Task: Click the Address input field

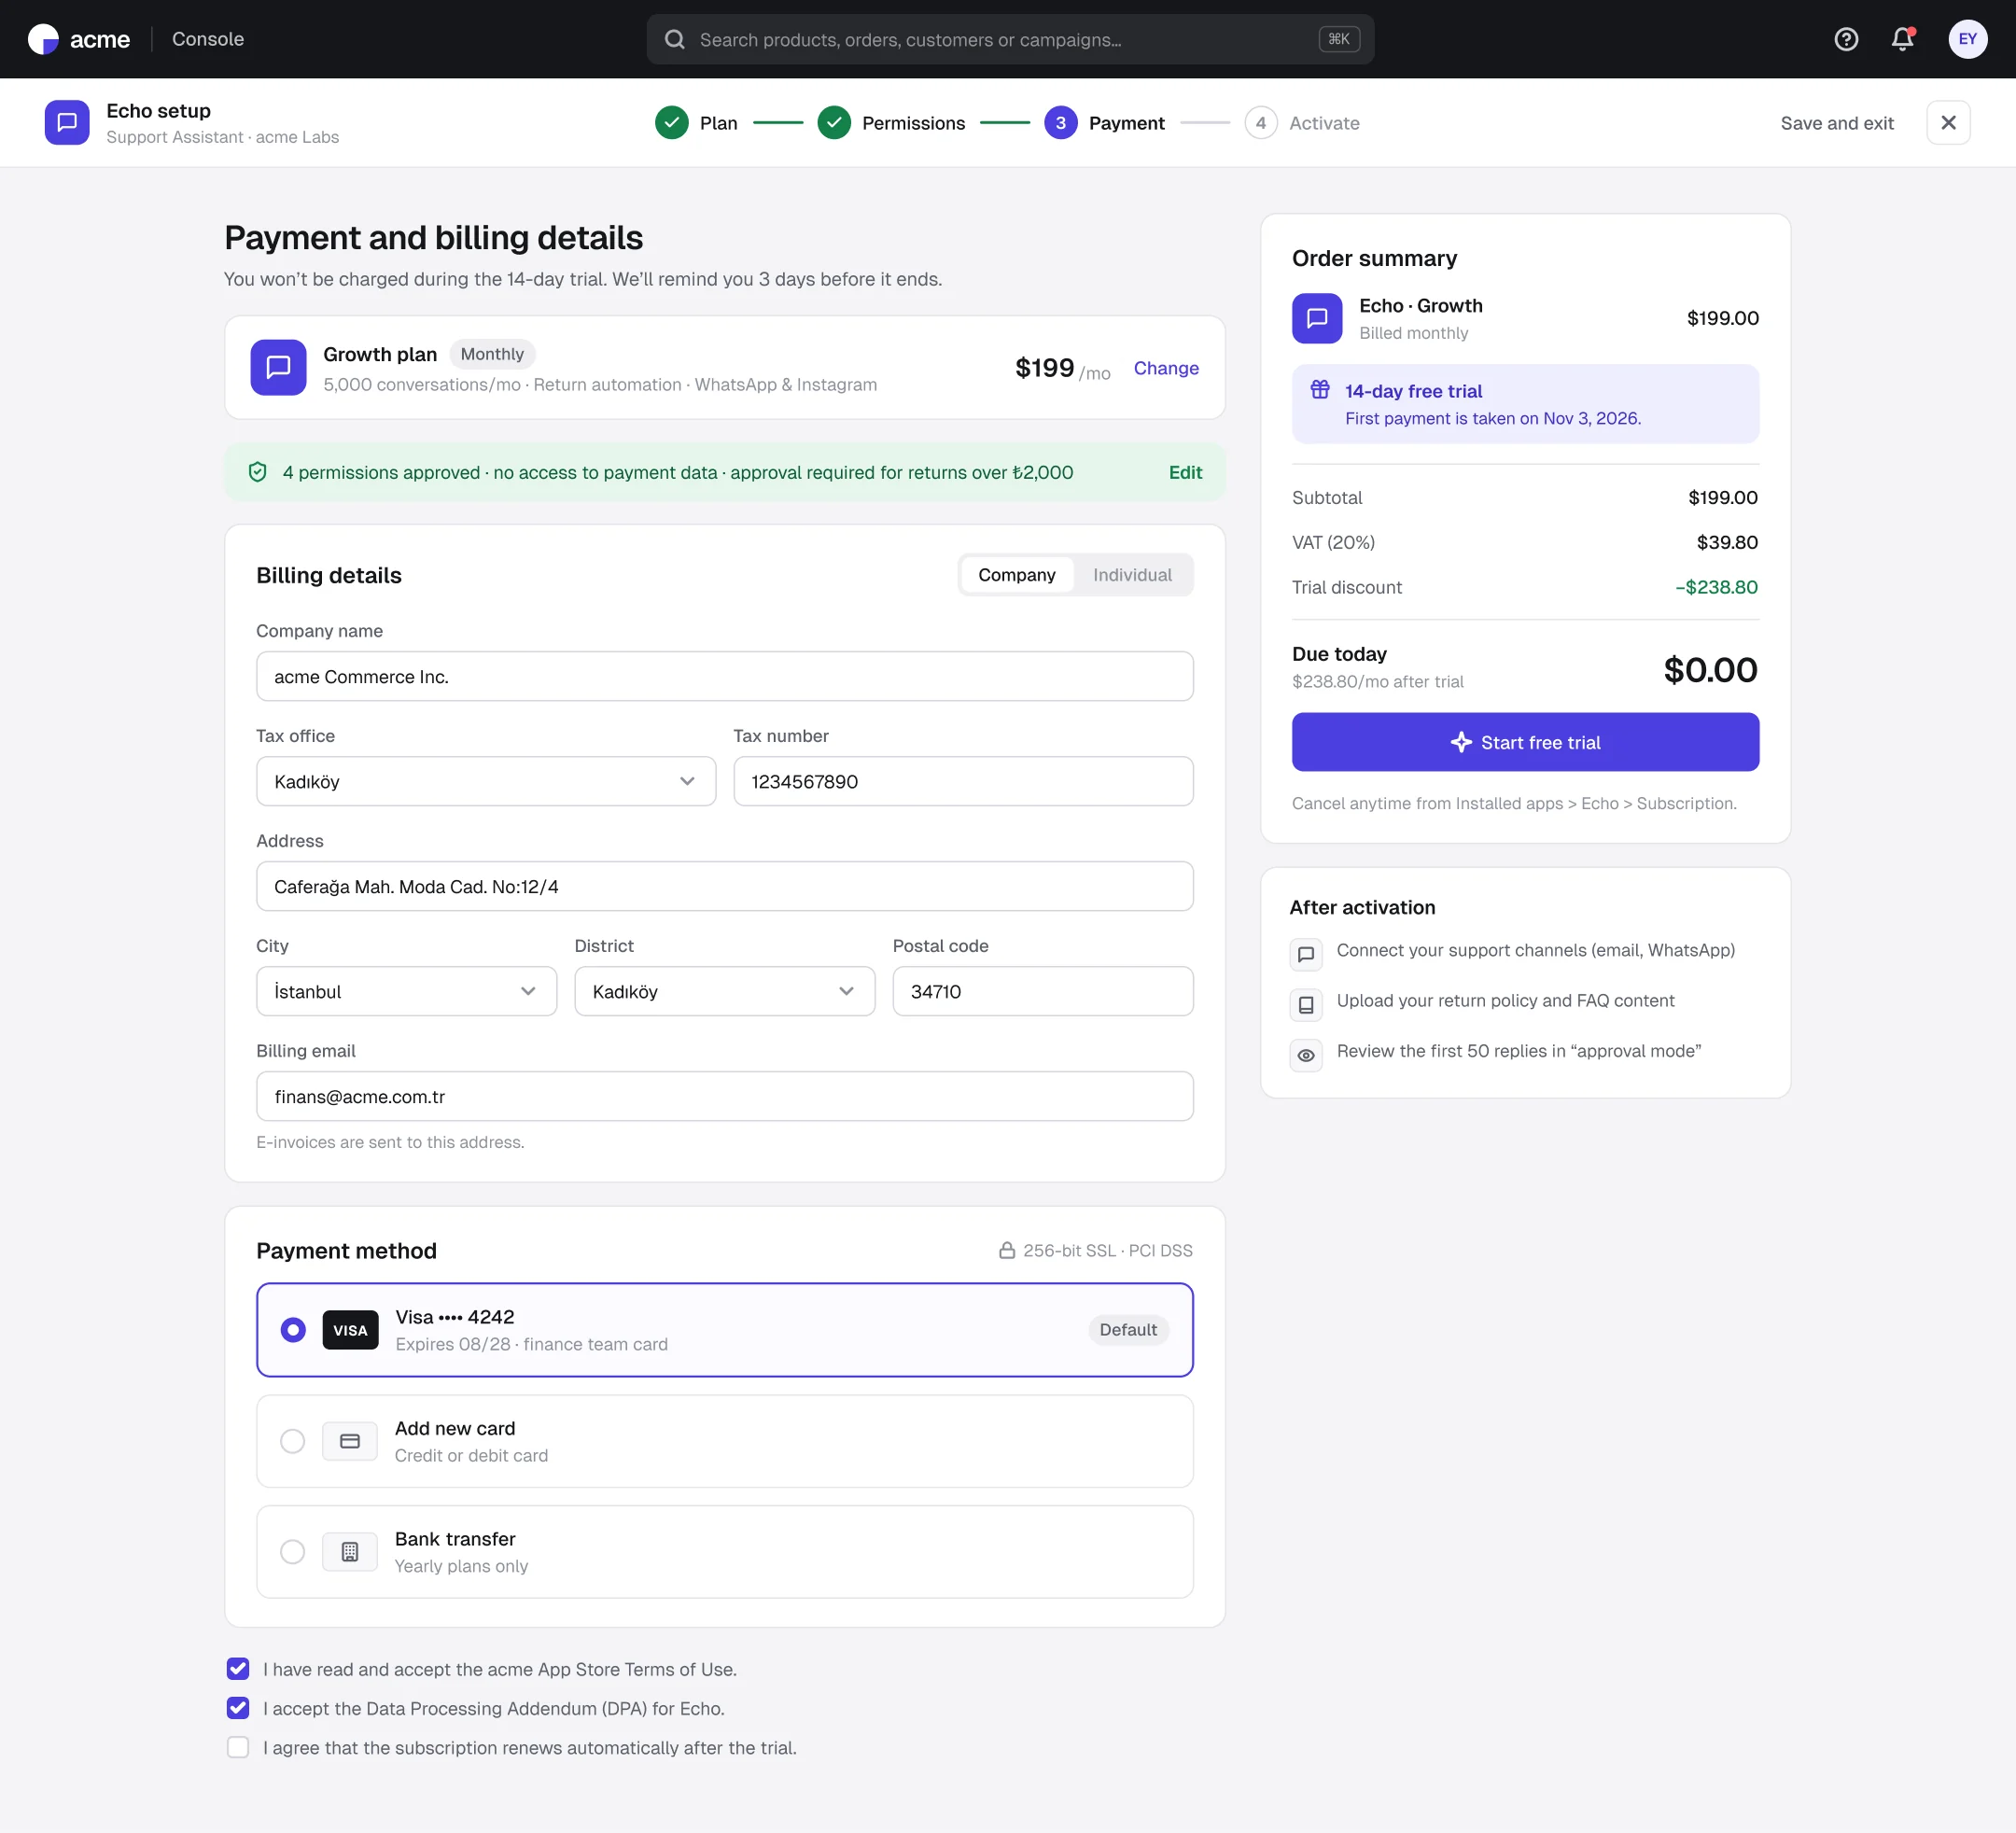Action: tap(724, 886)
